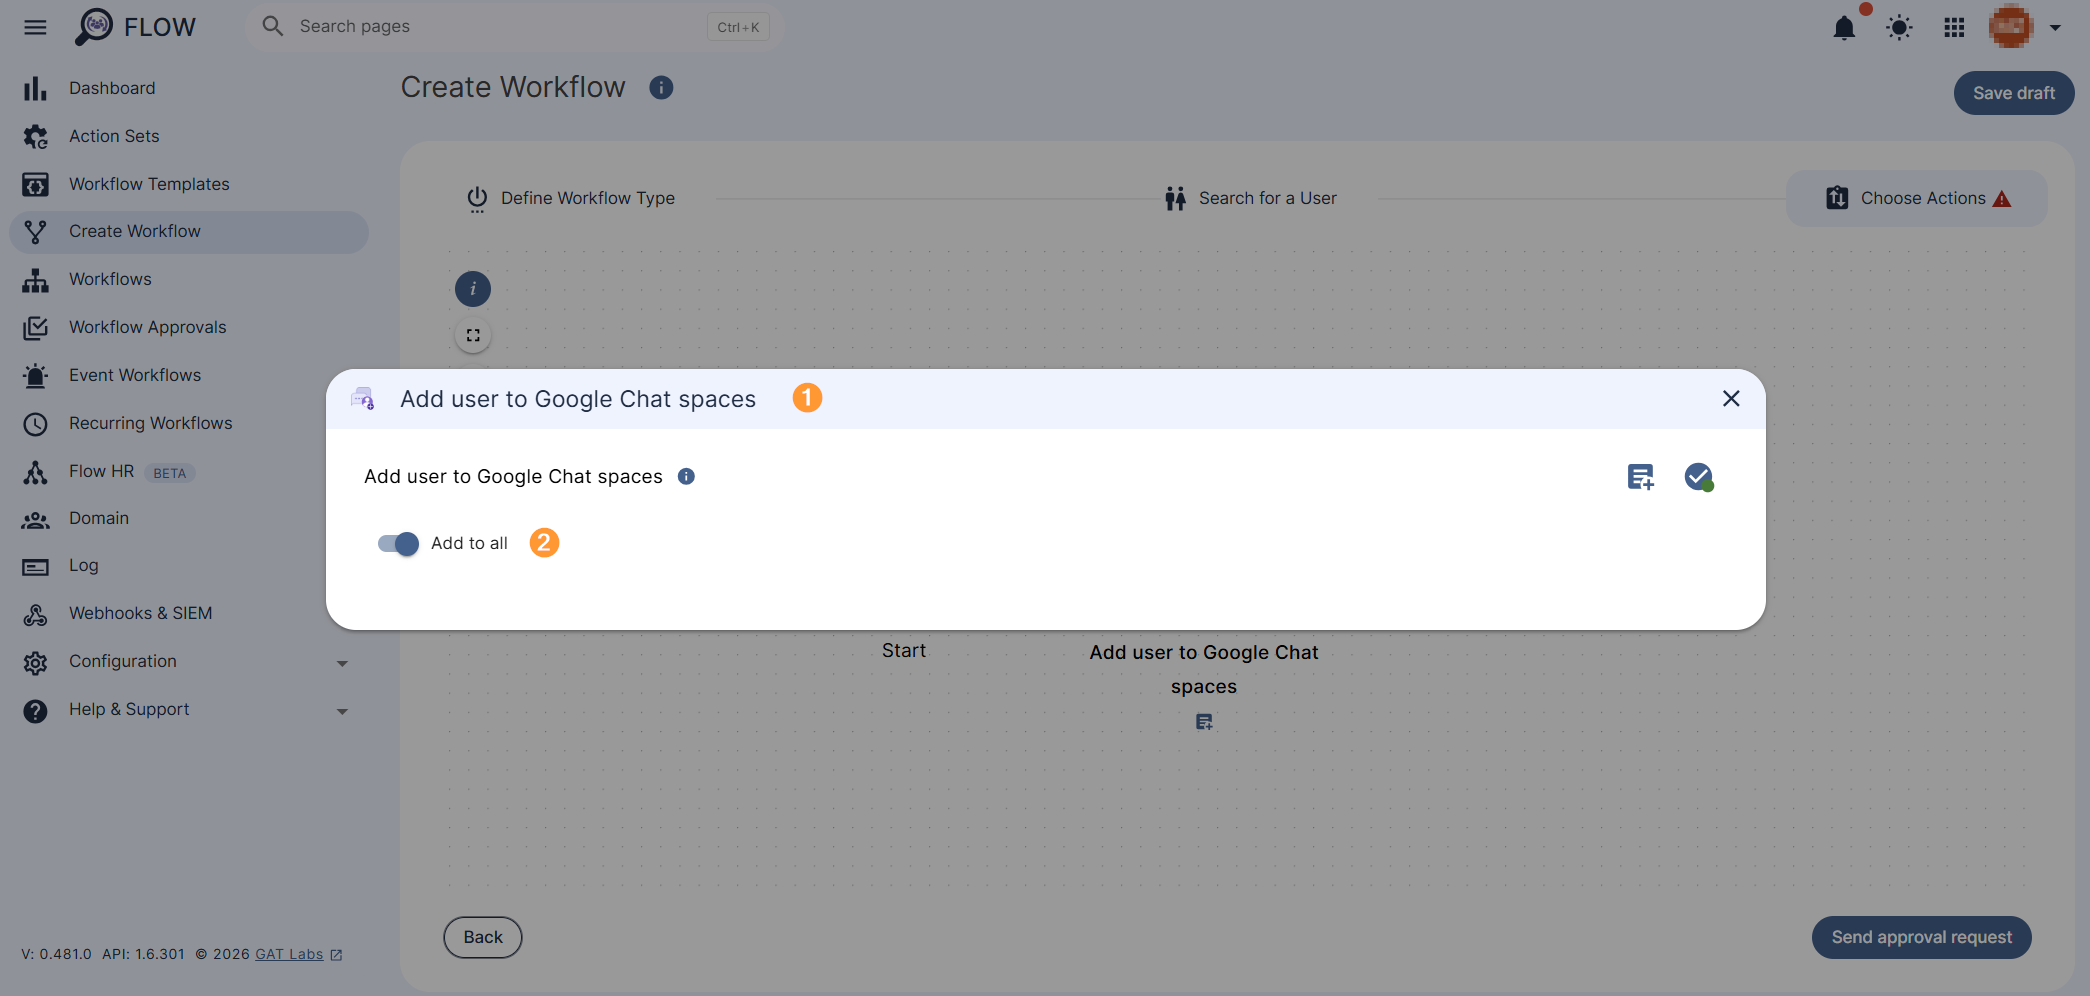
Task: Open the hamburger navigation menu
Action: pyautogui.click(x=35, y=27)
